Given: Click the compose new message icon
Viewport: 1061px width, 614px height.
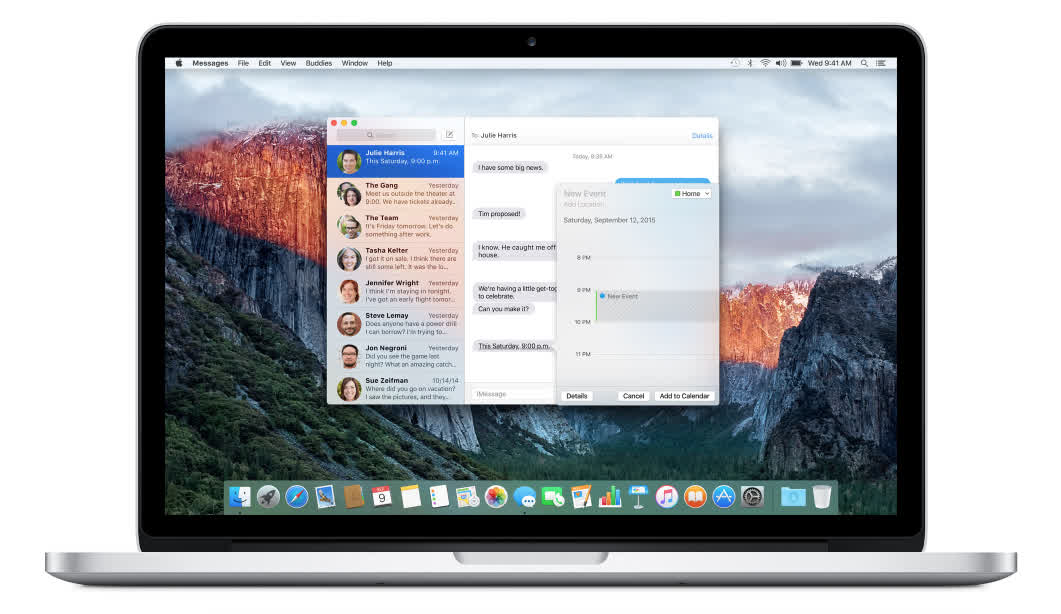Looking at the screenshot, I should click(x=449, y=135).
